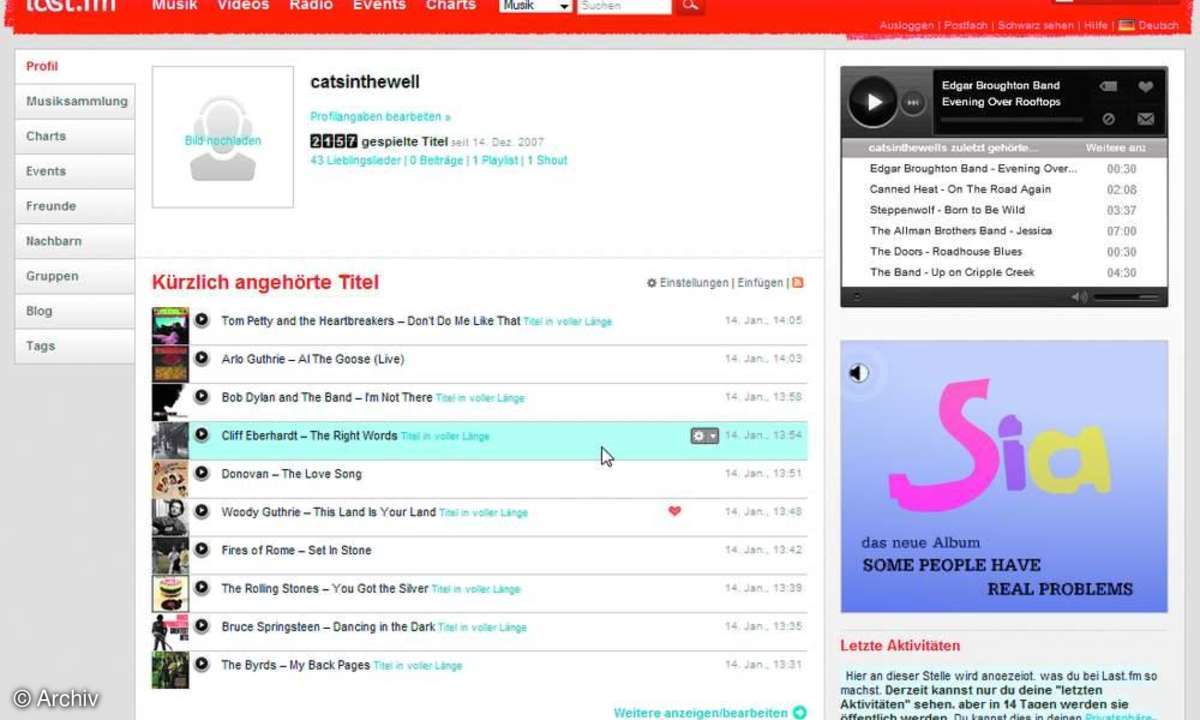Click the green arrow beside Weitere anzeigen/bearbeiten
The height and width of the screenshot is (720, 1200).
(x=799, y=712)
